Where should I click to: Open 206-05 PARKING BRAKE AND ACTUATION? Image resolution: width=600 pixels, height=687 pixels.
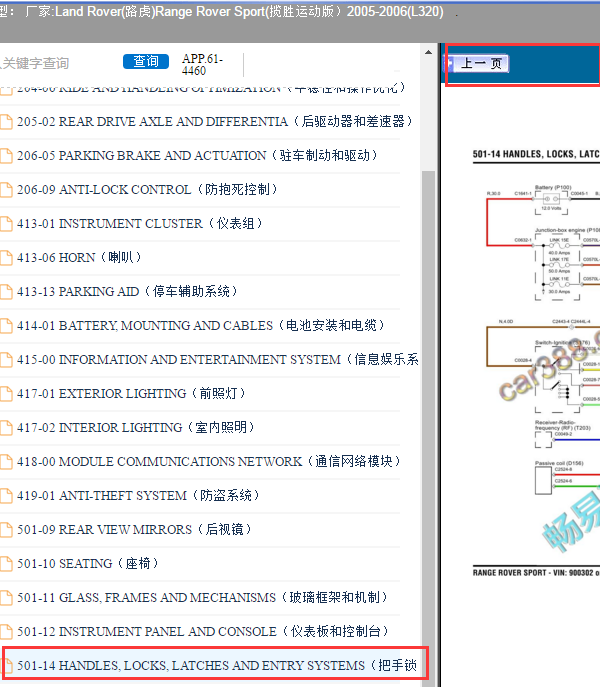[x=197, y=156]
